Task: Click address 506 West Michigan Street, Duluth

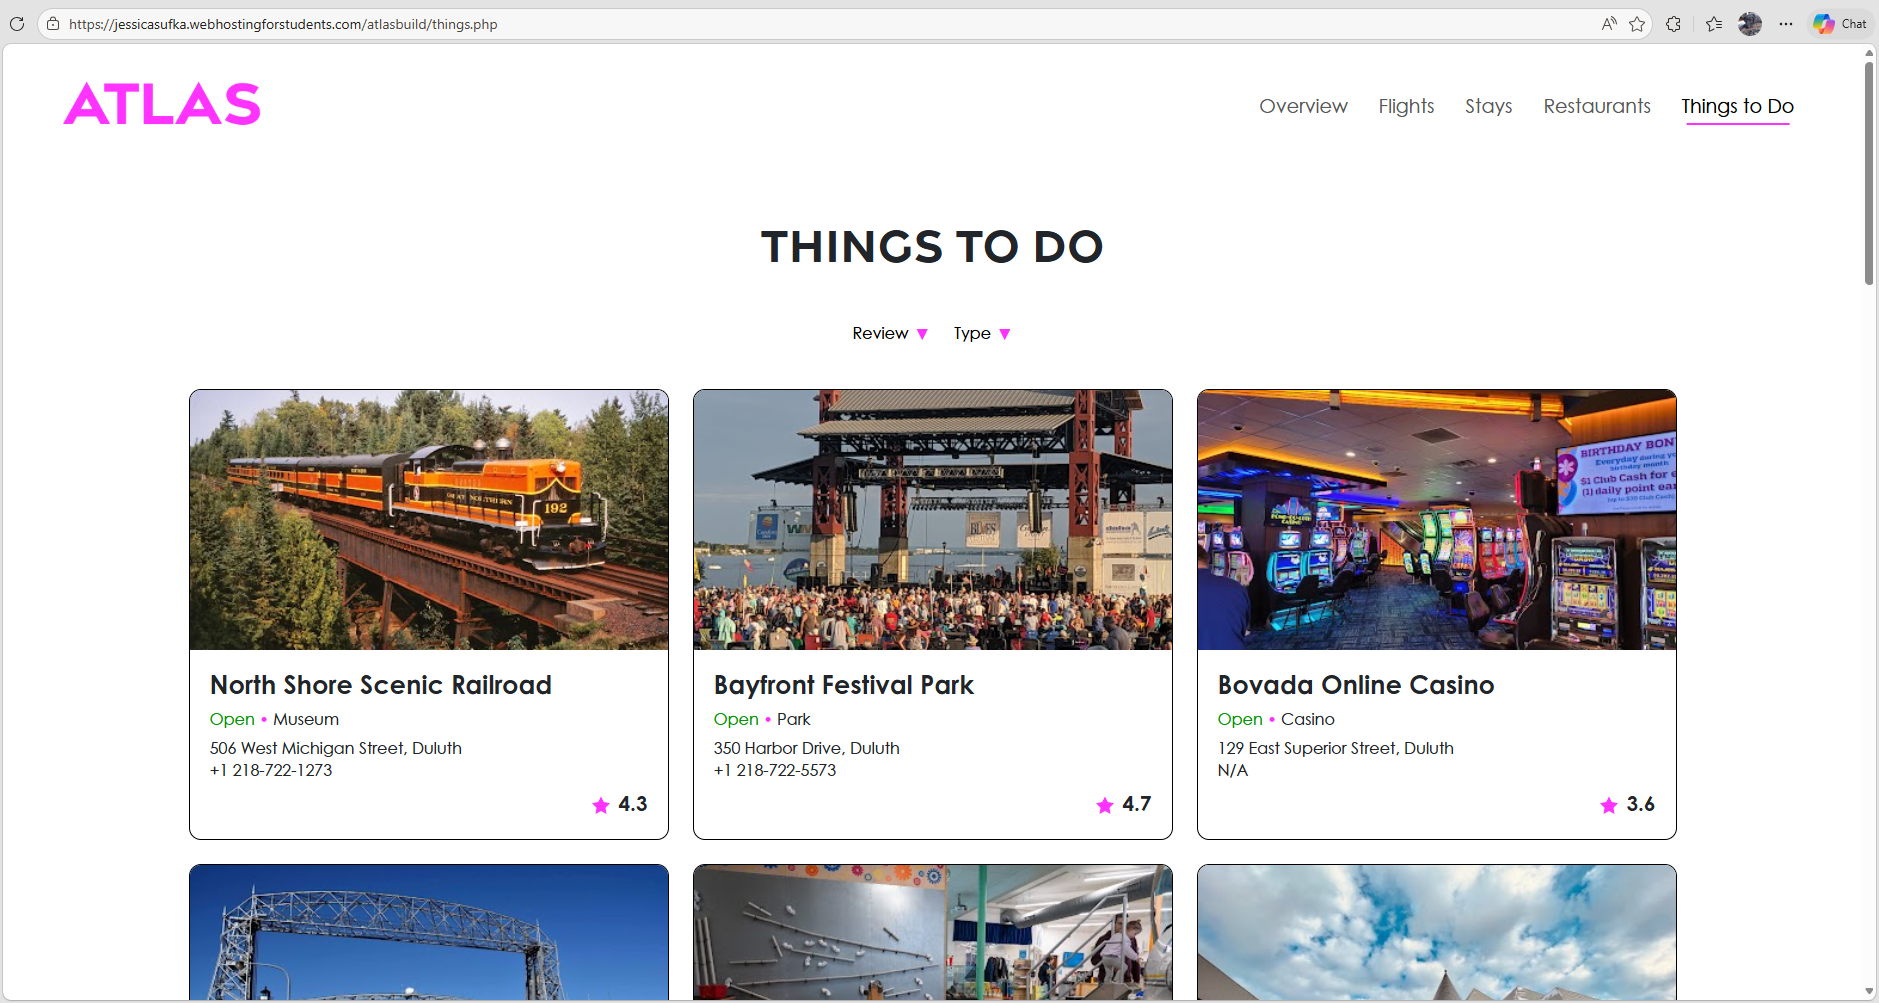Action: coord(336,748)
